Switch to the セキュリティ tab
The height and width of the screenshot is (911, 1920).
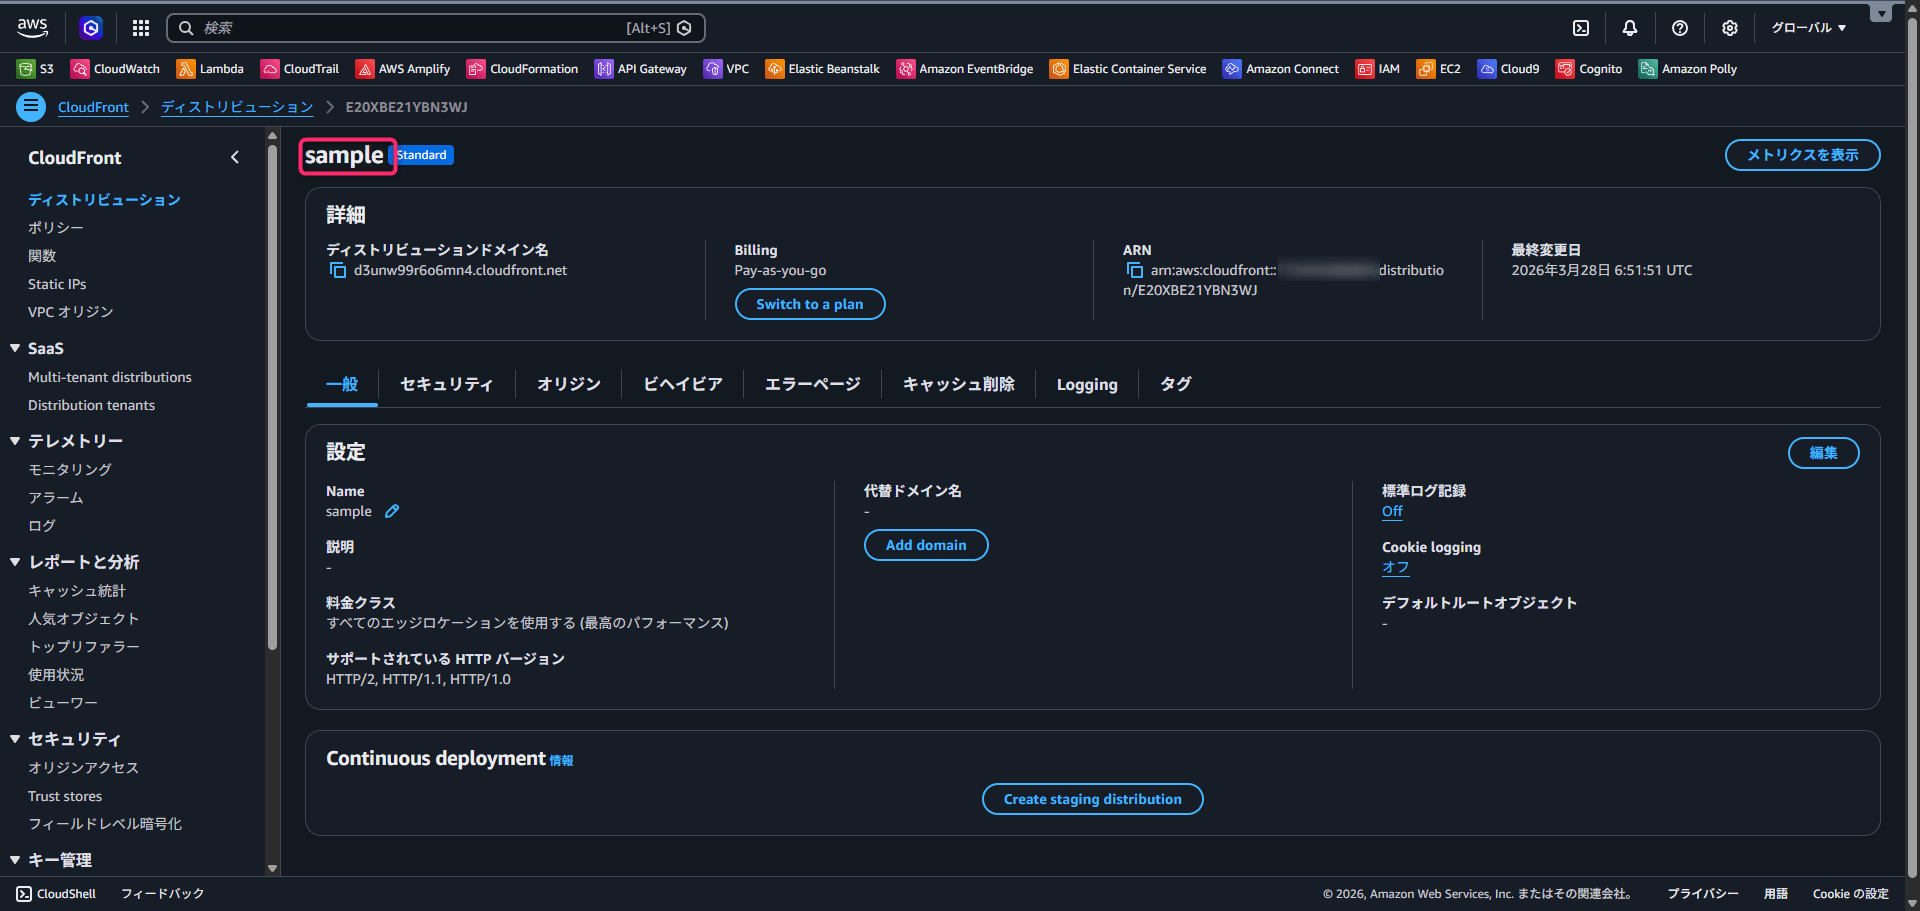[446, 385]
